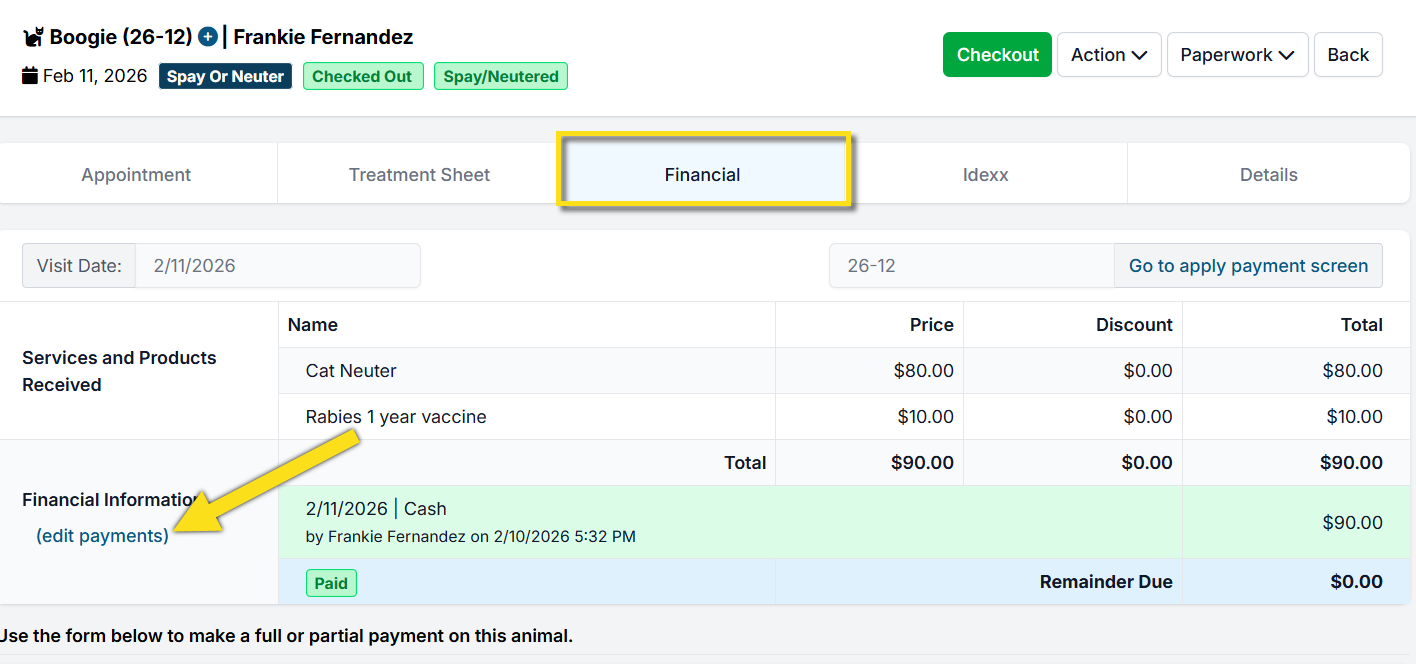Switch to the Appointment tab
This screenshot has height=664, width=1416.
coord(136,175)
